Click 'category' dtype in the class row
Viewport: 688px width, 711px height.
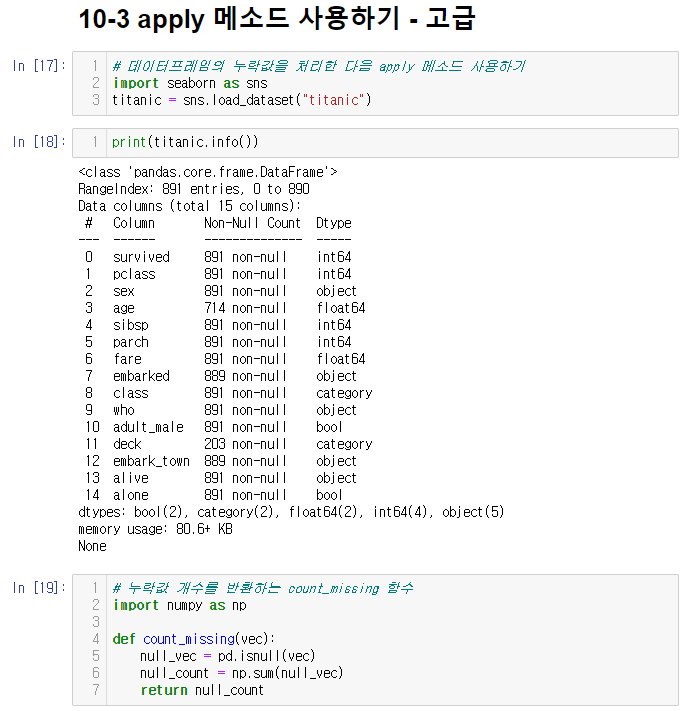point(344,393)
